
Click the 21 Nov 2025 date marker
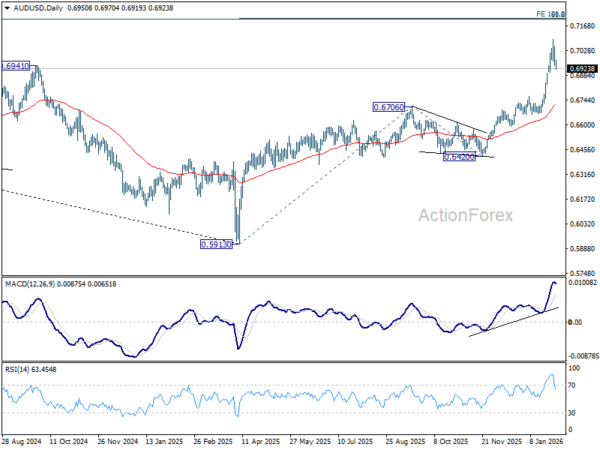pyautogui.click(x=502, y=442)
